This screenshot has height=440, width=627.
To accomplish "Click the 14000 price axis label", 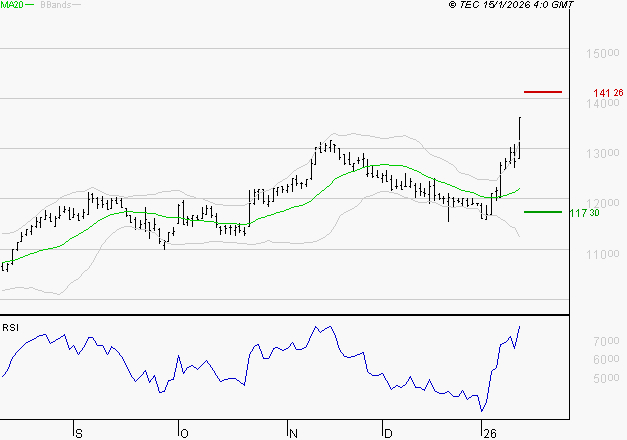I will (601, 104).
